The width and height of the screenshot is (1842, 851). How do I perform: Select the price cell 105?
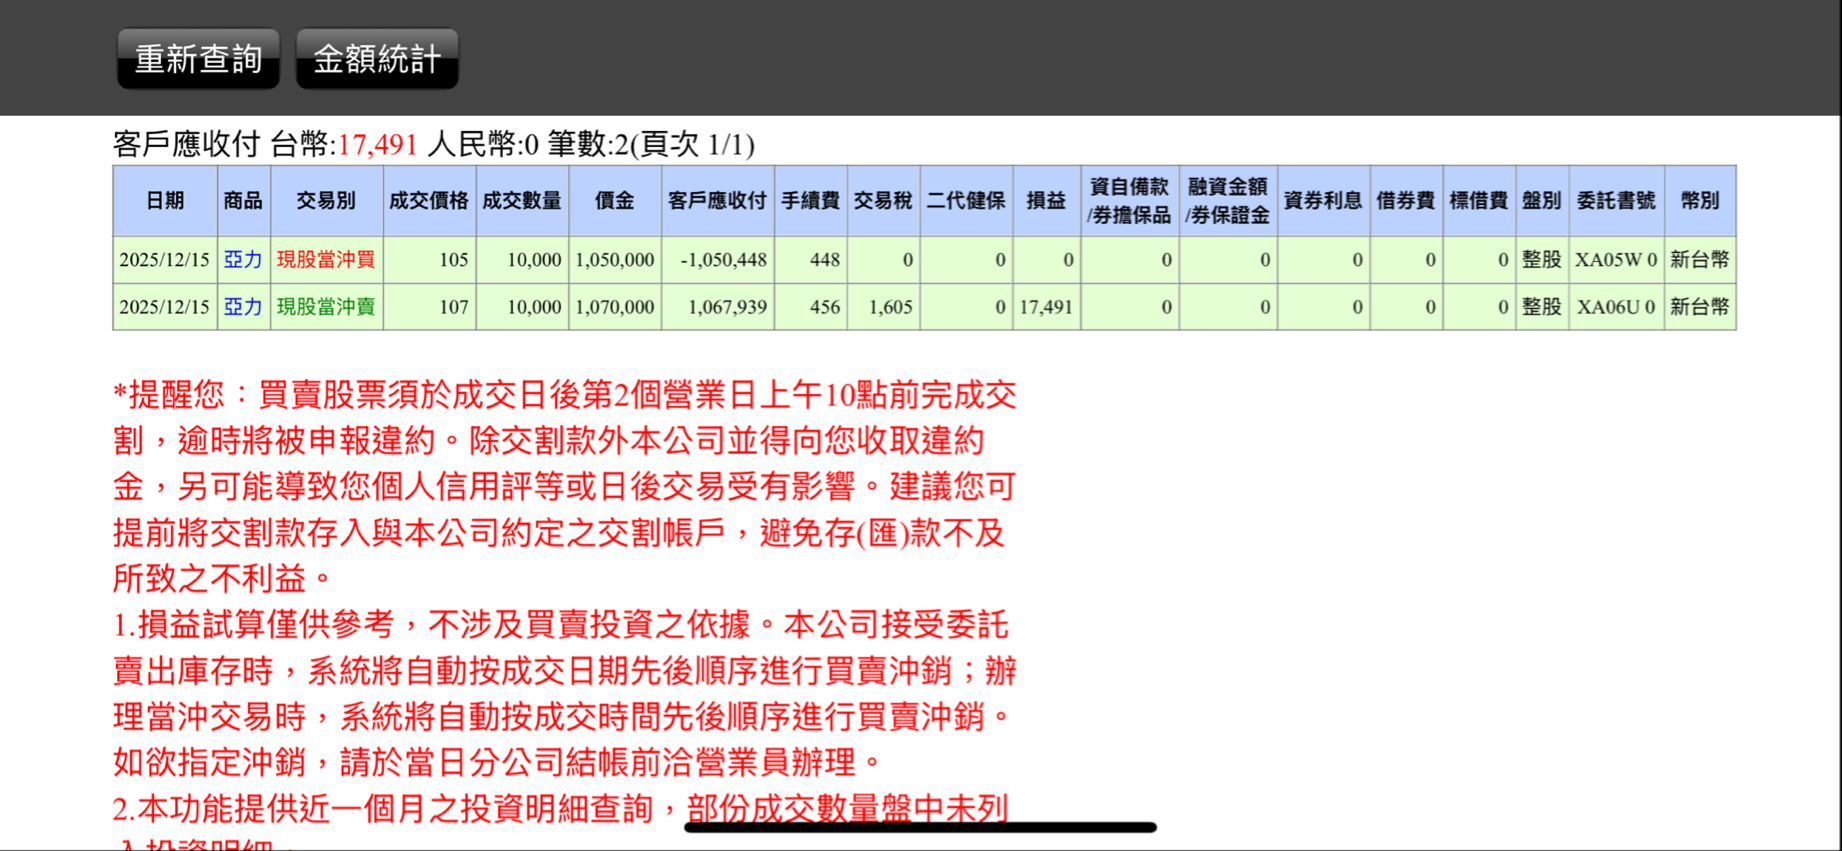point(429,260)
